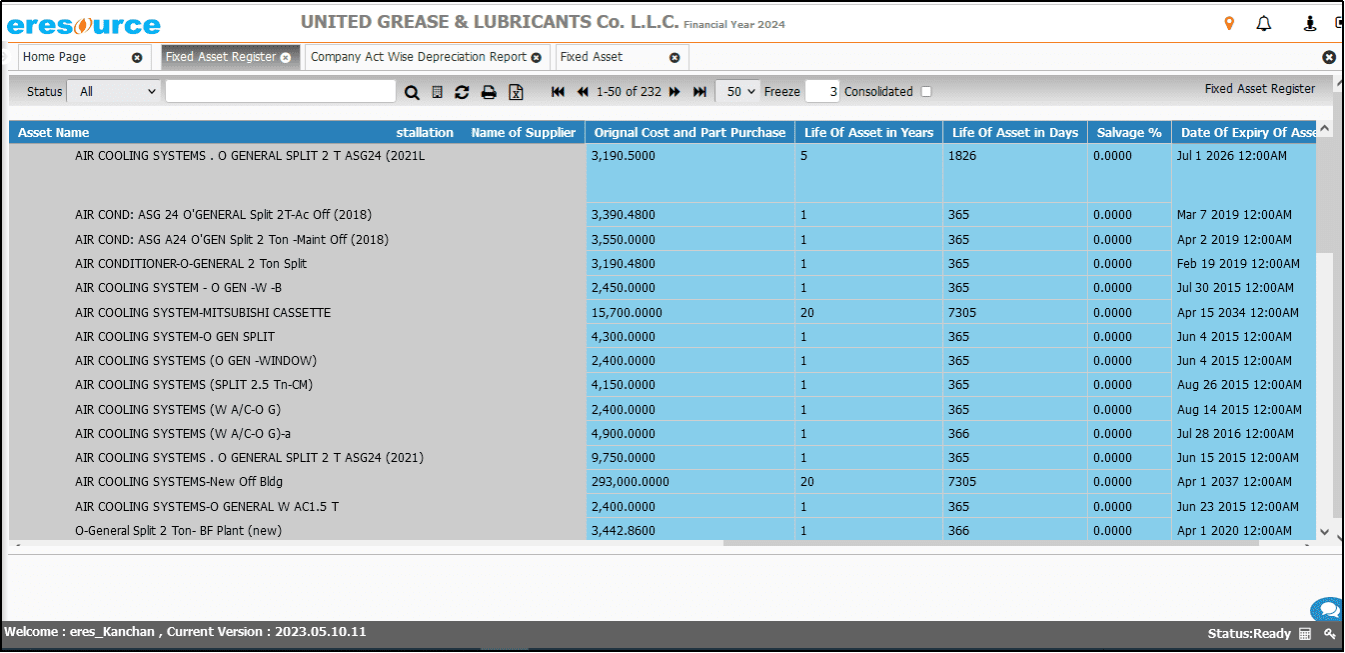The image size is (1345, 653).
Task: Toggle the Consolidated checkbox
Action: 926,92
